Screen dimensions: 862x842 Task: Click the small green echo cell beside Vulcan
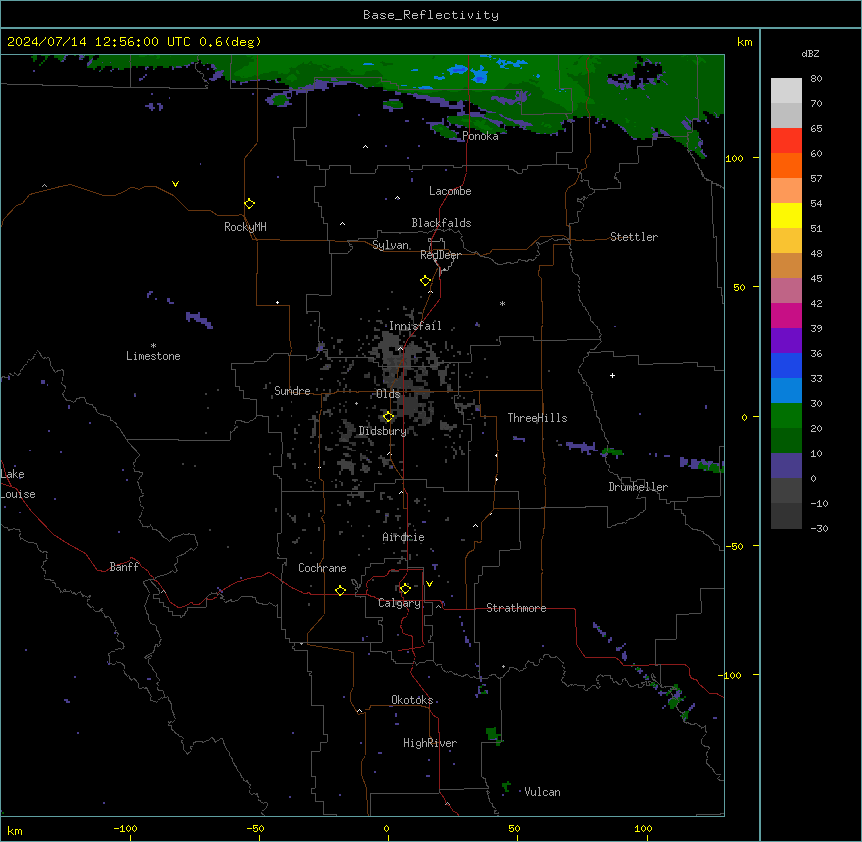click(506, 787)
